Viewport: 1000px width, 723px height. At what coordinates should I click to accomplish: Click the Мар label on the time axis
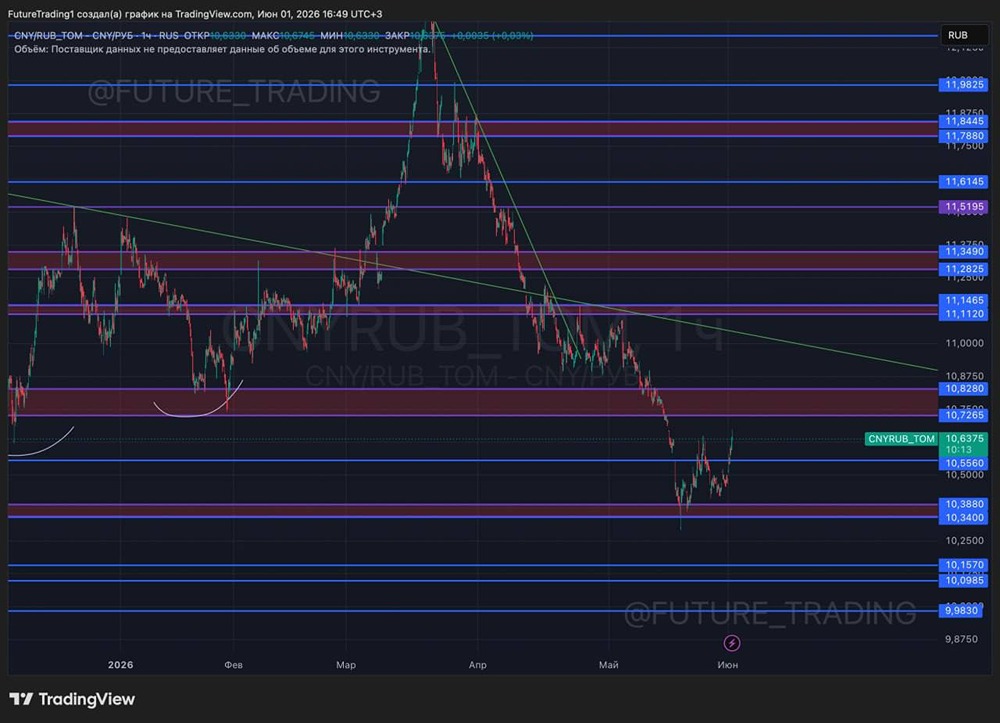click(x=346, y=664)
